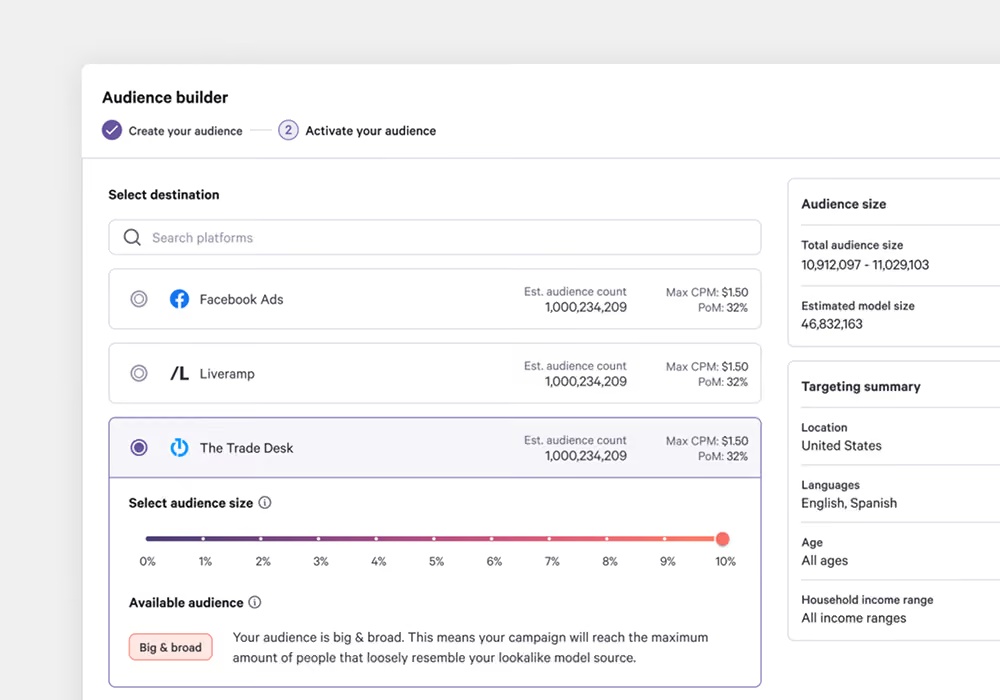Click The Trade Desk est. audience count 1,000,234,209

pyautogui.click(x=585, y=456)
